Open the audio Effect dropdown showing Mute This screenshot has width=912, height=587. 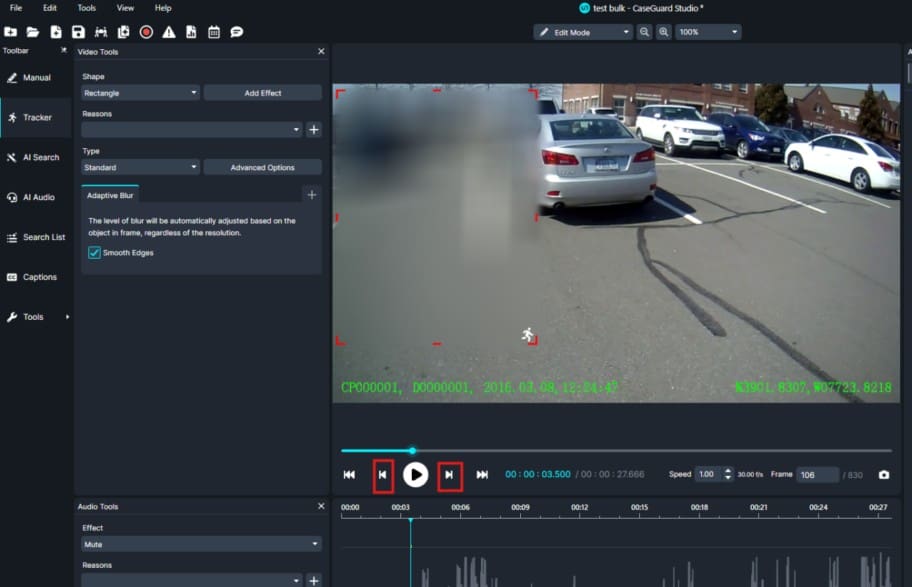pyautogui.click(x=201, y=545)
